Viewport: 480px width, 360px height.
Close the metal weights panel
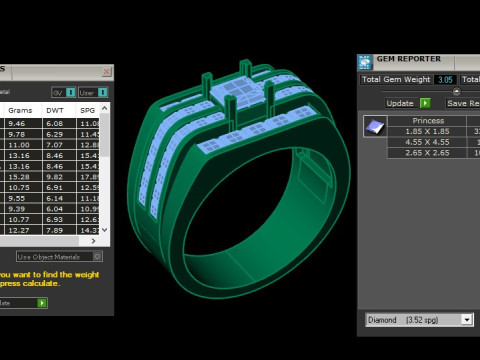(x=107, y=72)
